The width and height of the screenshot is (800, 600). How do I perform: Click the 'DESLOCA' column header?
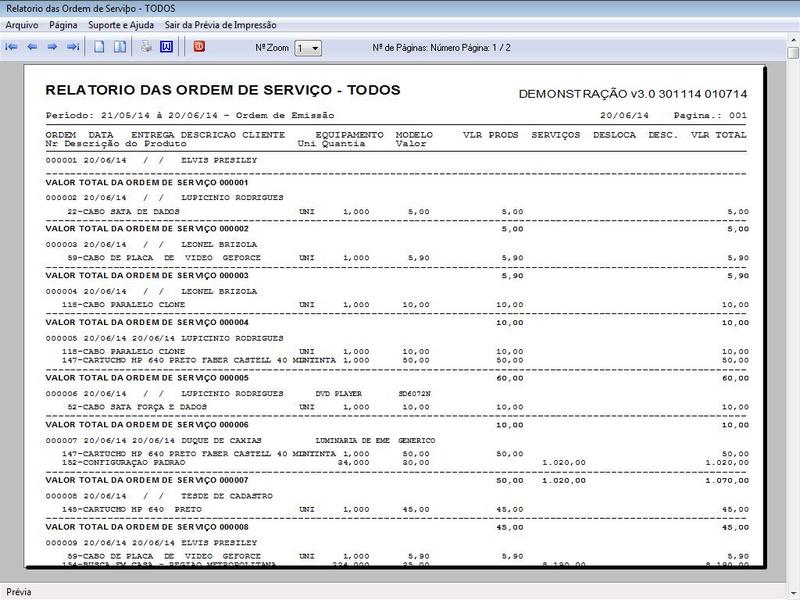(614, 135)
